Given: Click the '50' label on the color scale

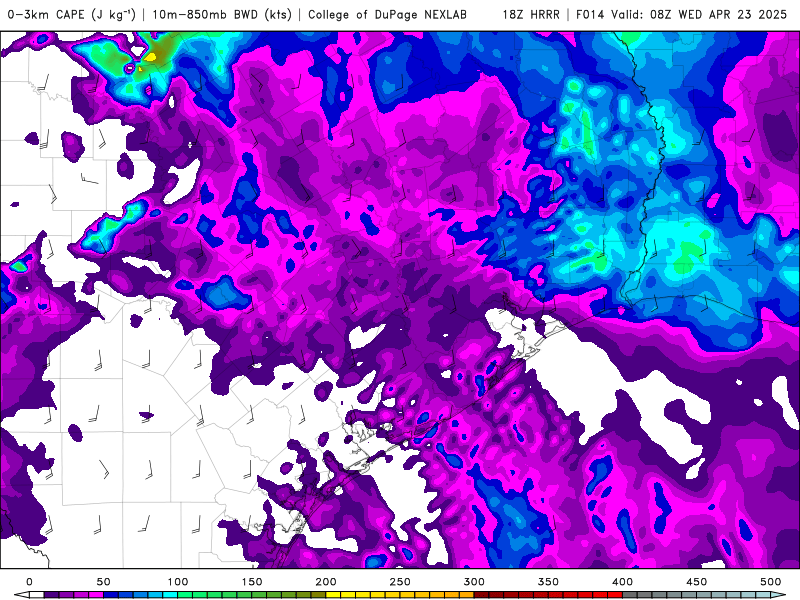Looking at the screenshot, I should click(x=103, y=582).
